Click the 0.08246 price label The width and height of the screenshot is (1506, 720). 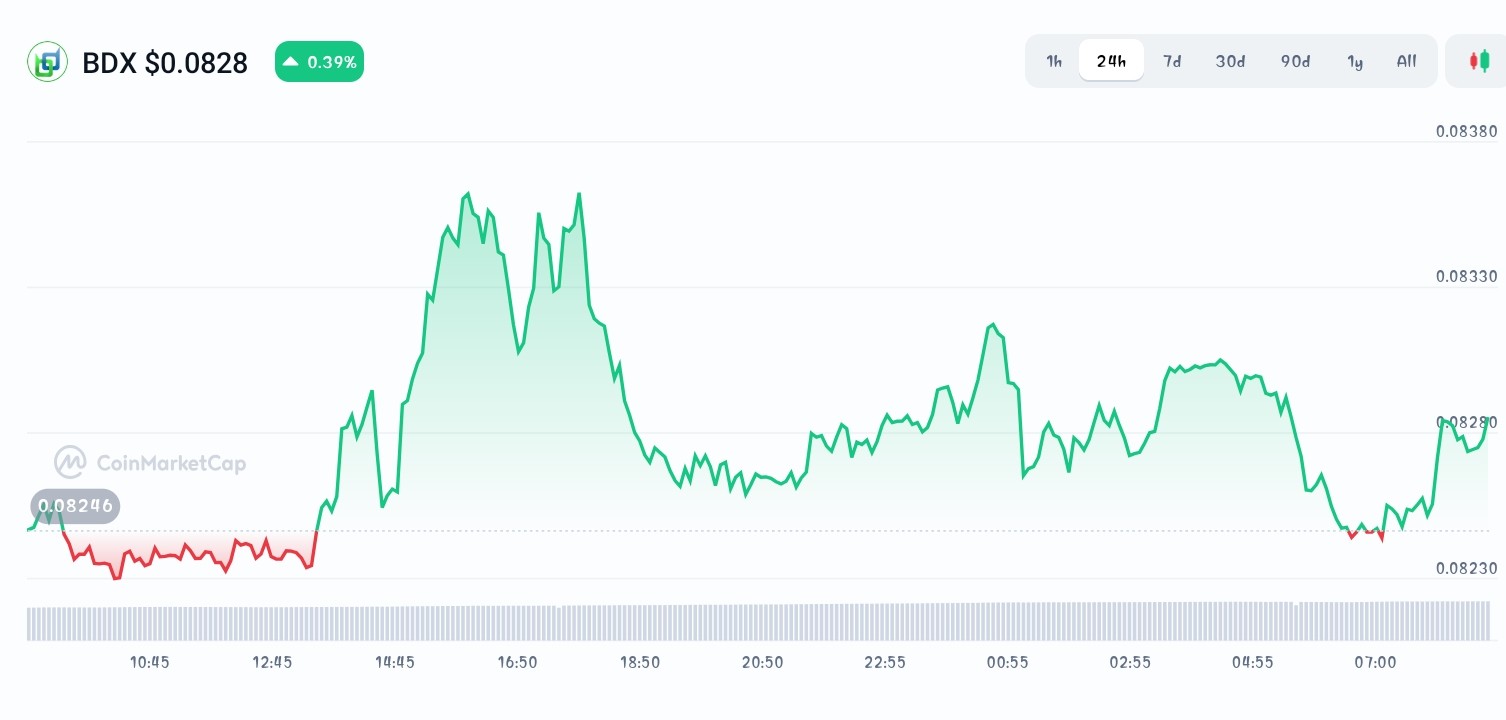coord(75,506)
